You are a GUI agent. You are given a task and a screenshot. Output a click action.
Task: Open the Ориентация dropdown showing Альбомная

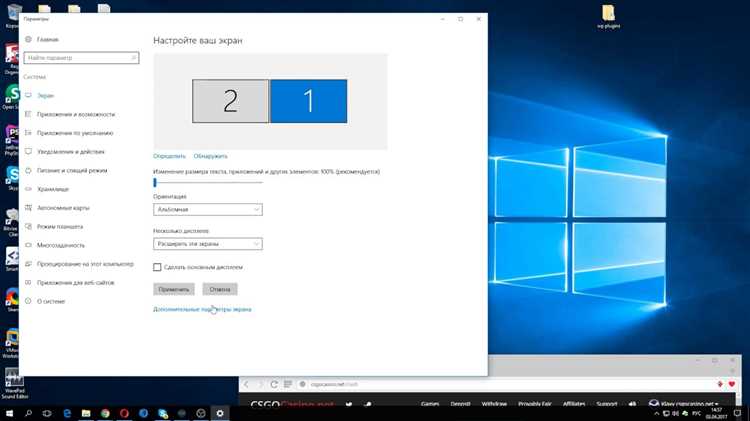[x=208, y=210]
